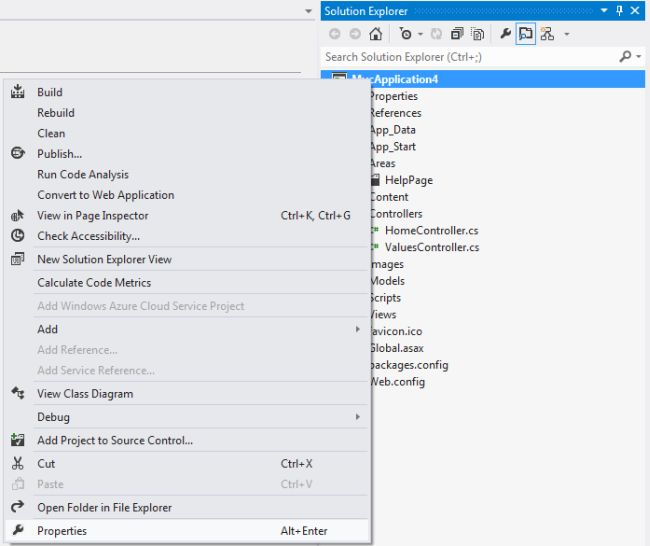Image resolution: width=650 pixels, height=546 pixels.
Task: Select View Class Diagram menu entry
Action: pyautogui.click(x=187, y=394)
